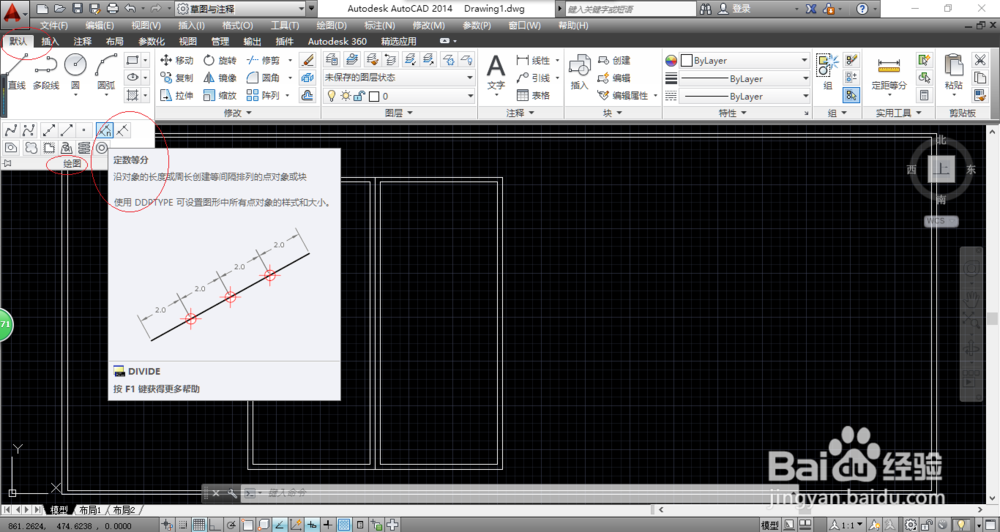
Task: Click the Plot/Print icon in quick access toolbar
Action: (113, 9)
